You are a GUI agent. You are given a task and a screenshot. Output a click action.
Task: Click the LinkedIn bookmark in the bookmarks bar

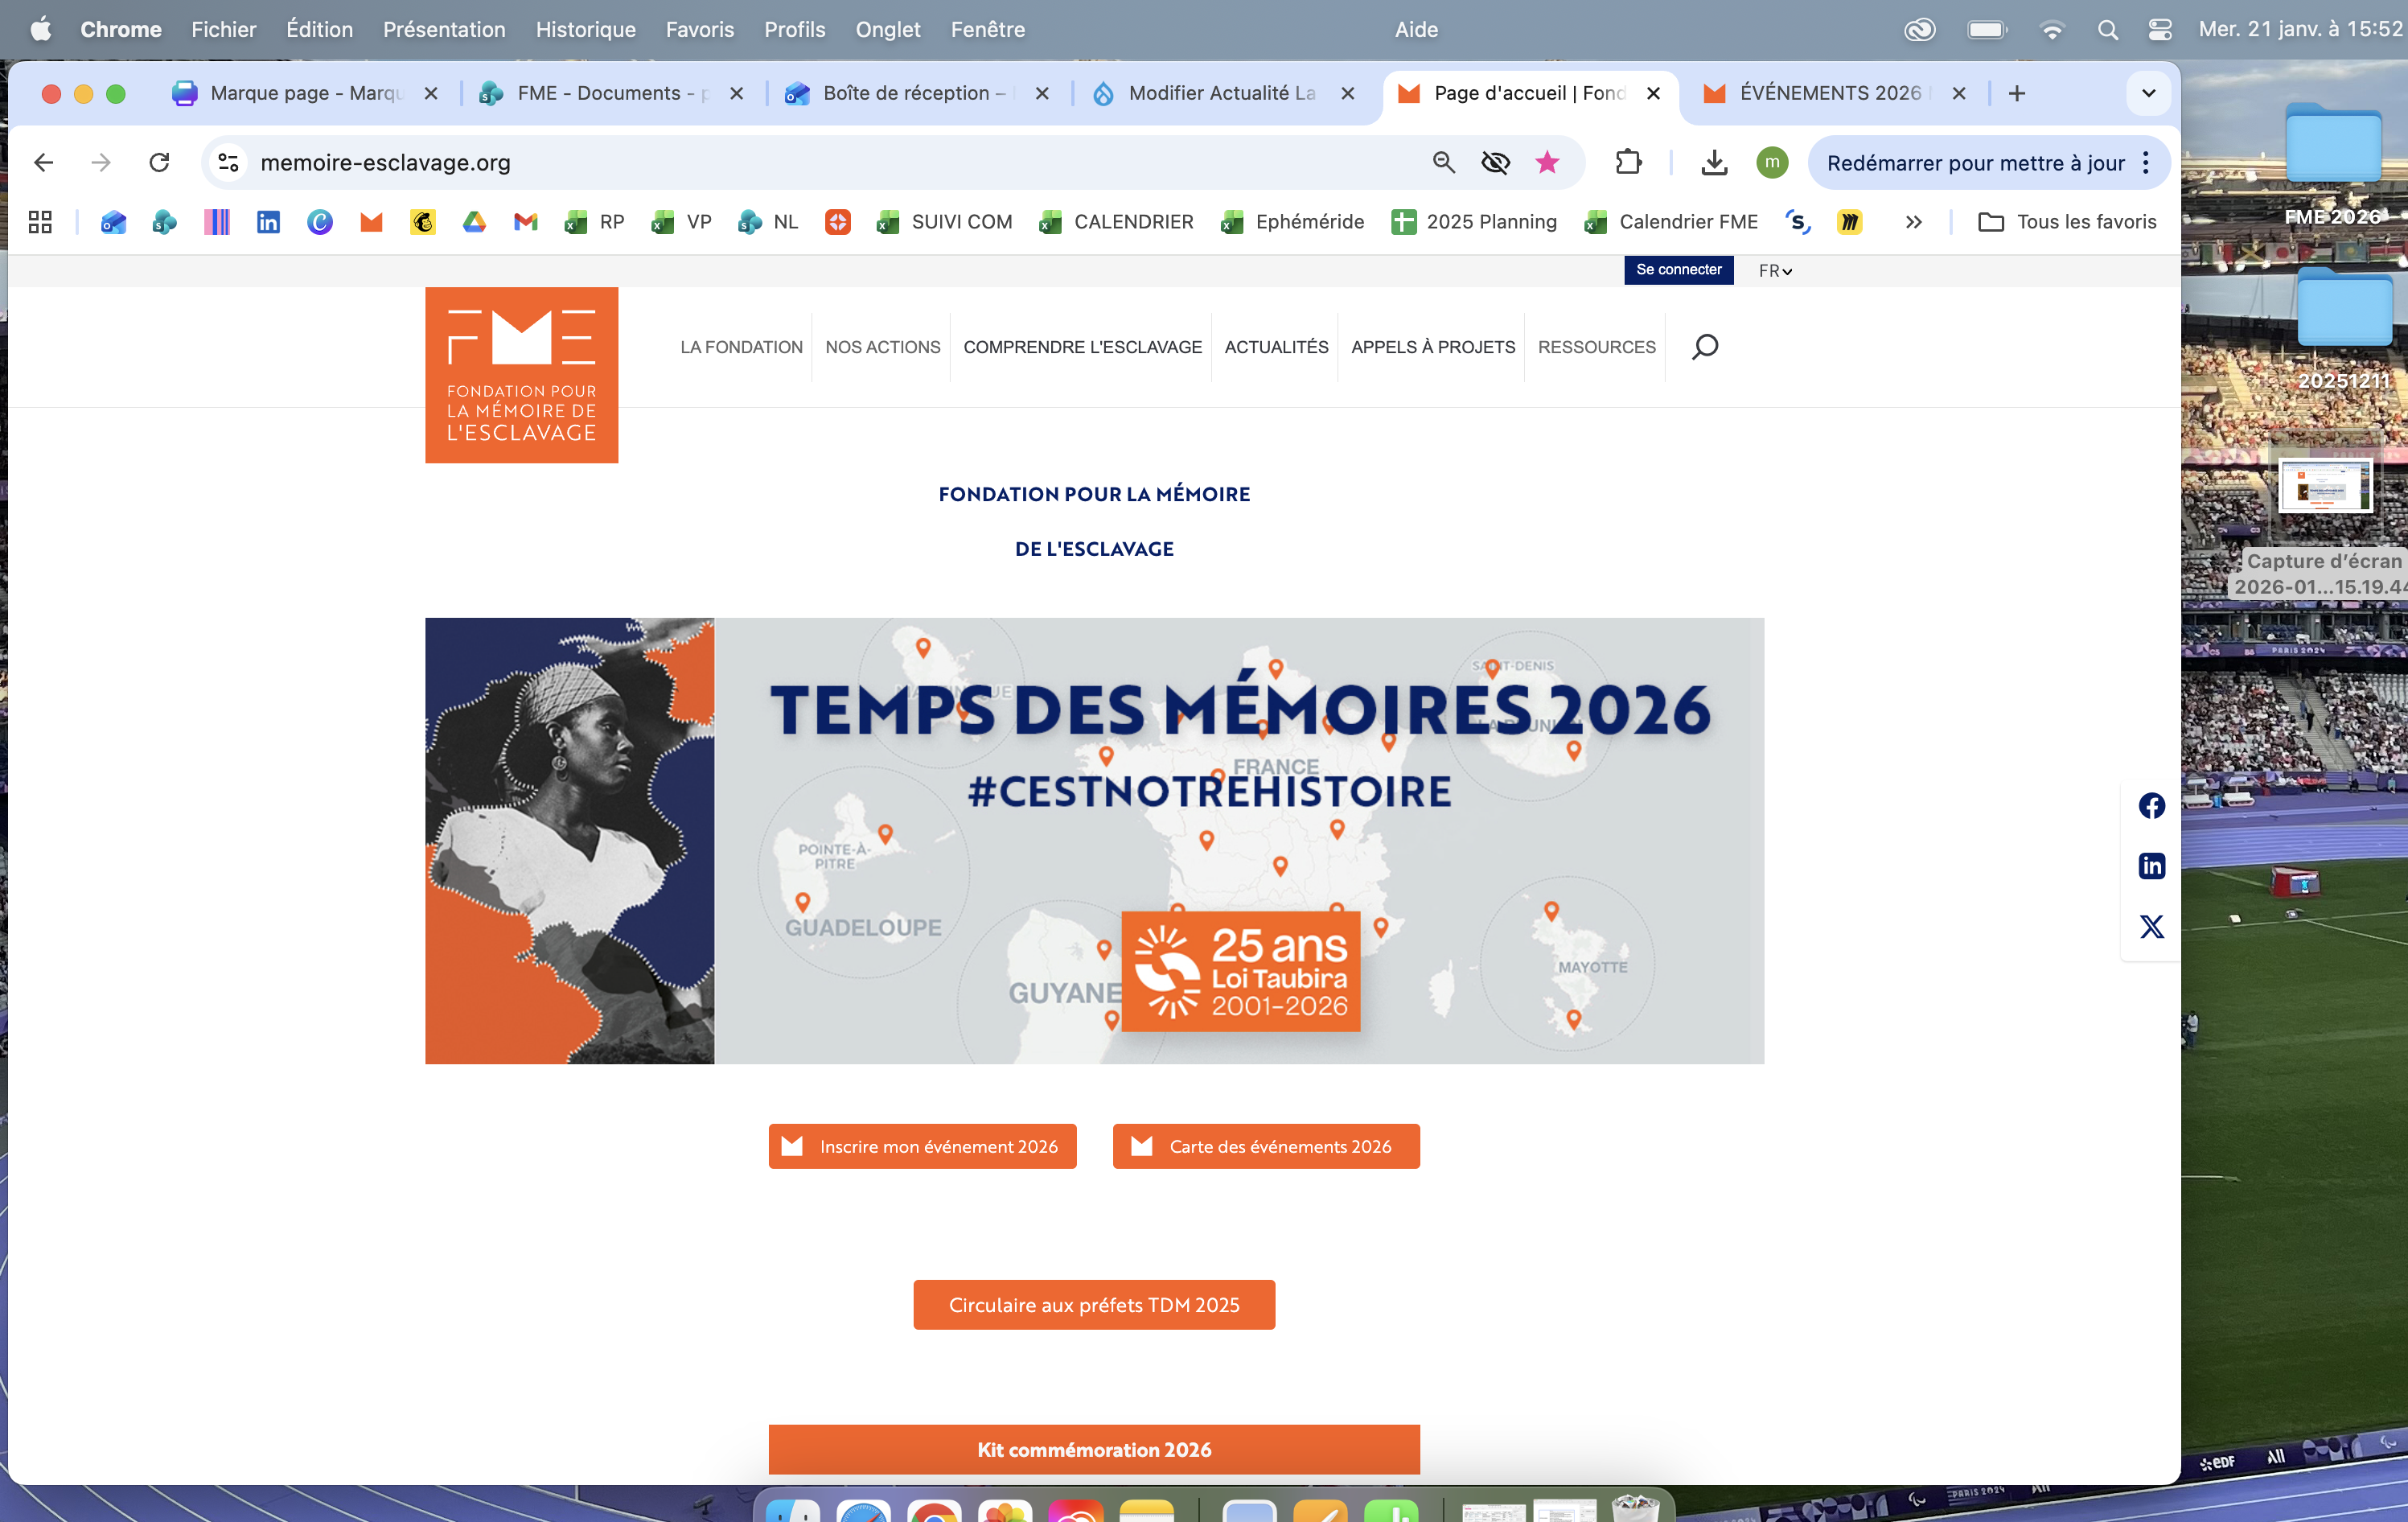pos(268,222)
